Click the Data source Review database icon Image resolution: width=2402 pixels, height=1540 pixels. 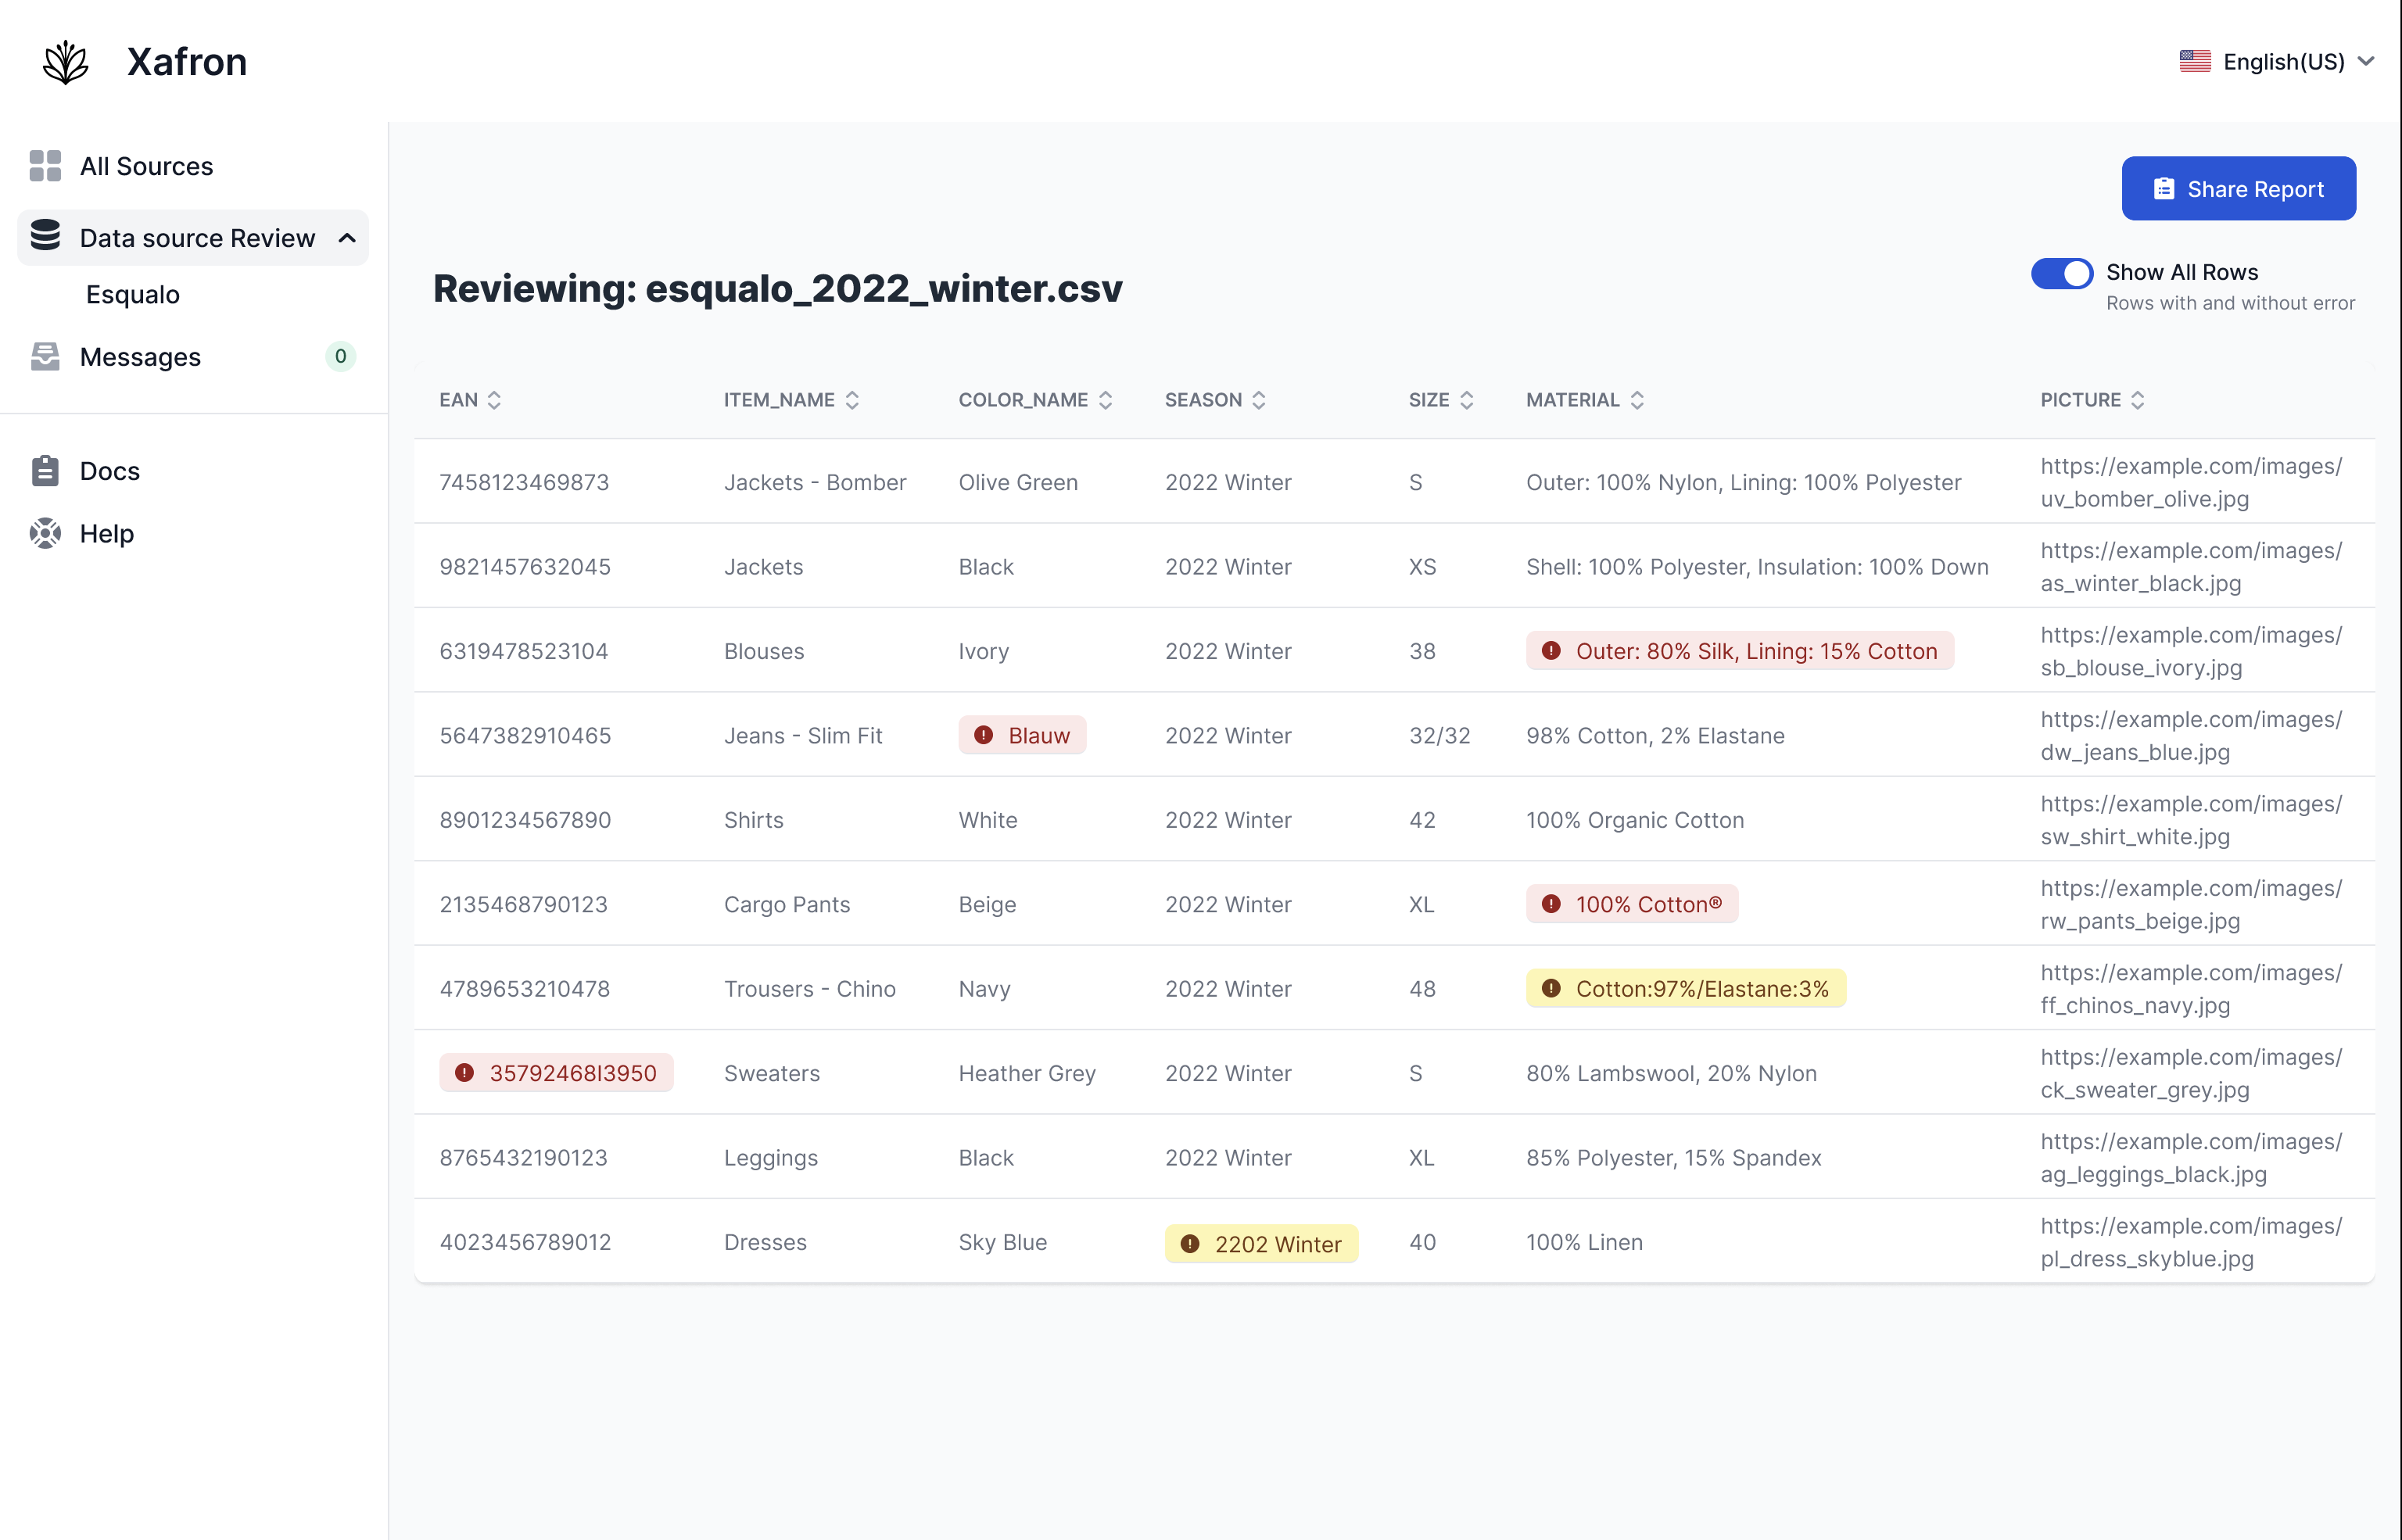(45, 236)
